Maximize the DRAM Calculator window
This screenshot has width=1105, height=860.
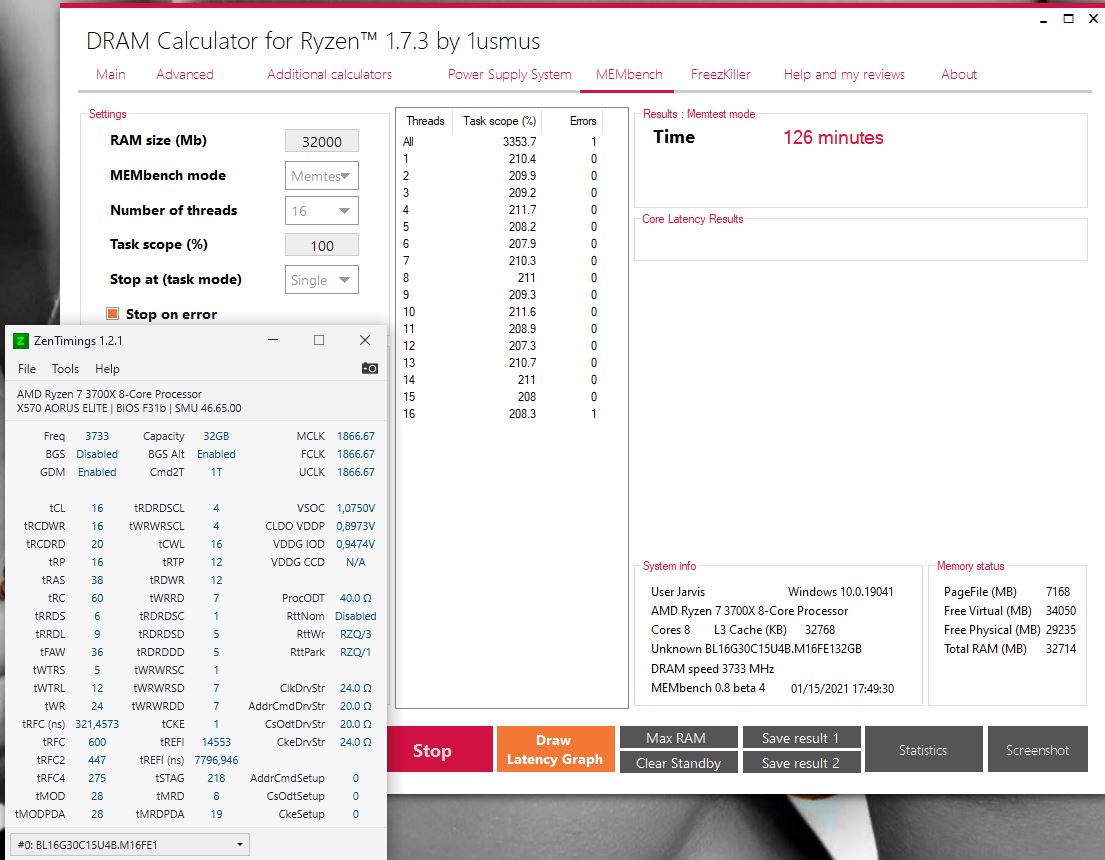pos(1068,18)
